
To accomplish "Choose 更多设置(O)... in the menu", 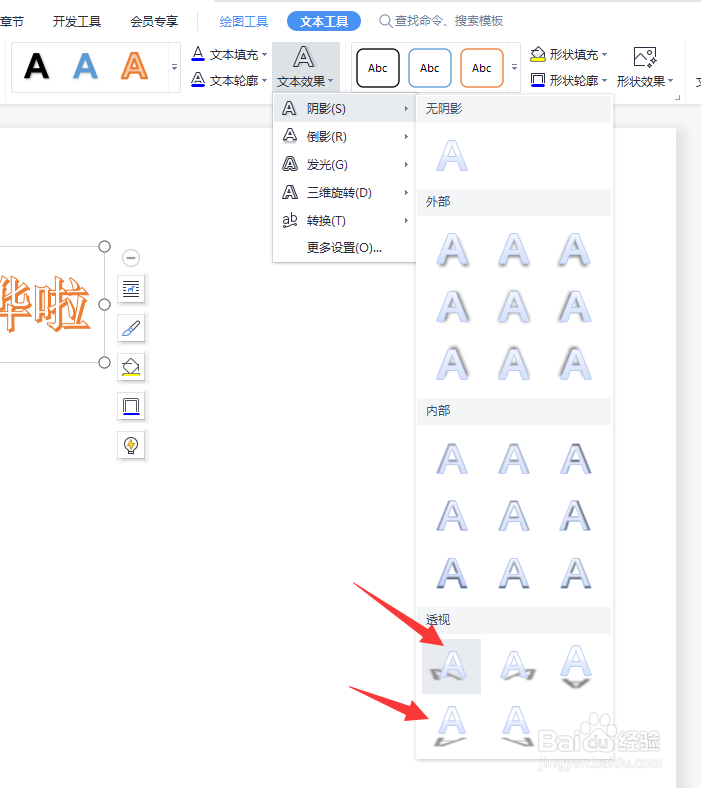I will tap(345, 248).
